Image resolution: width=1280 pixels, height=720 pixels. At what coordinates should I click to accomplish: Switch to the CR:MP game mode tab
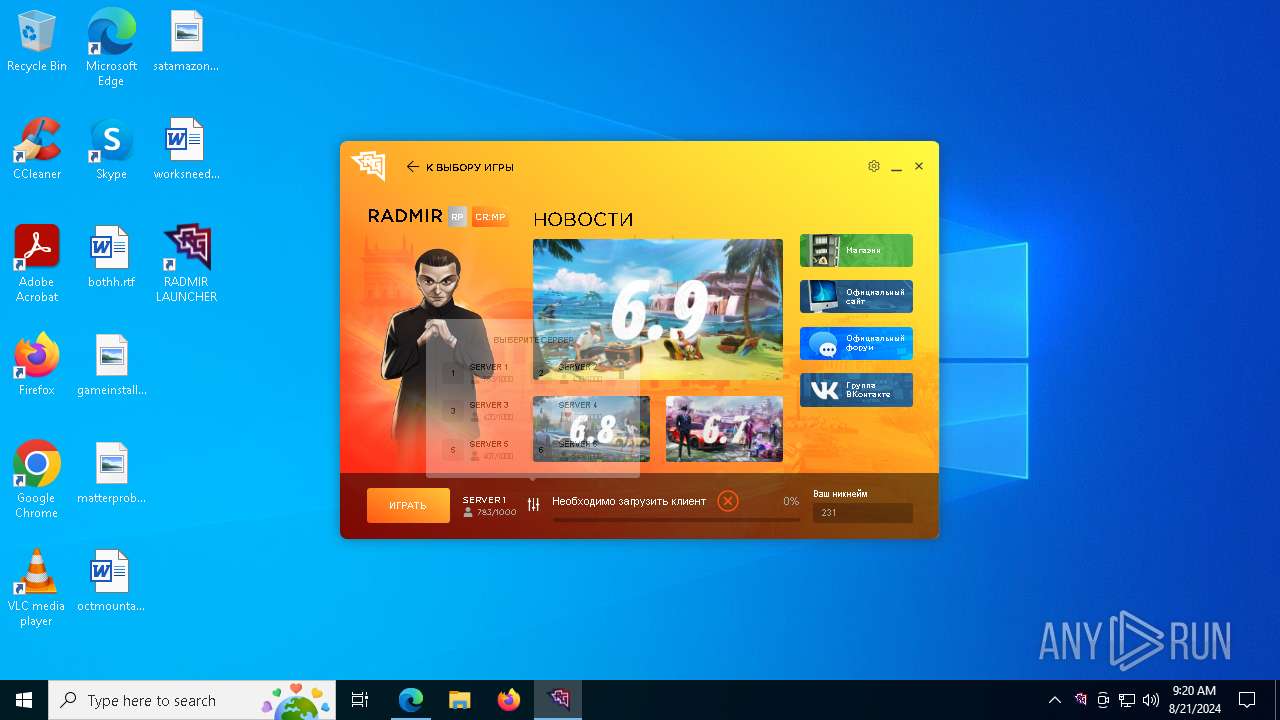[490, 217]
